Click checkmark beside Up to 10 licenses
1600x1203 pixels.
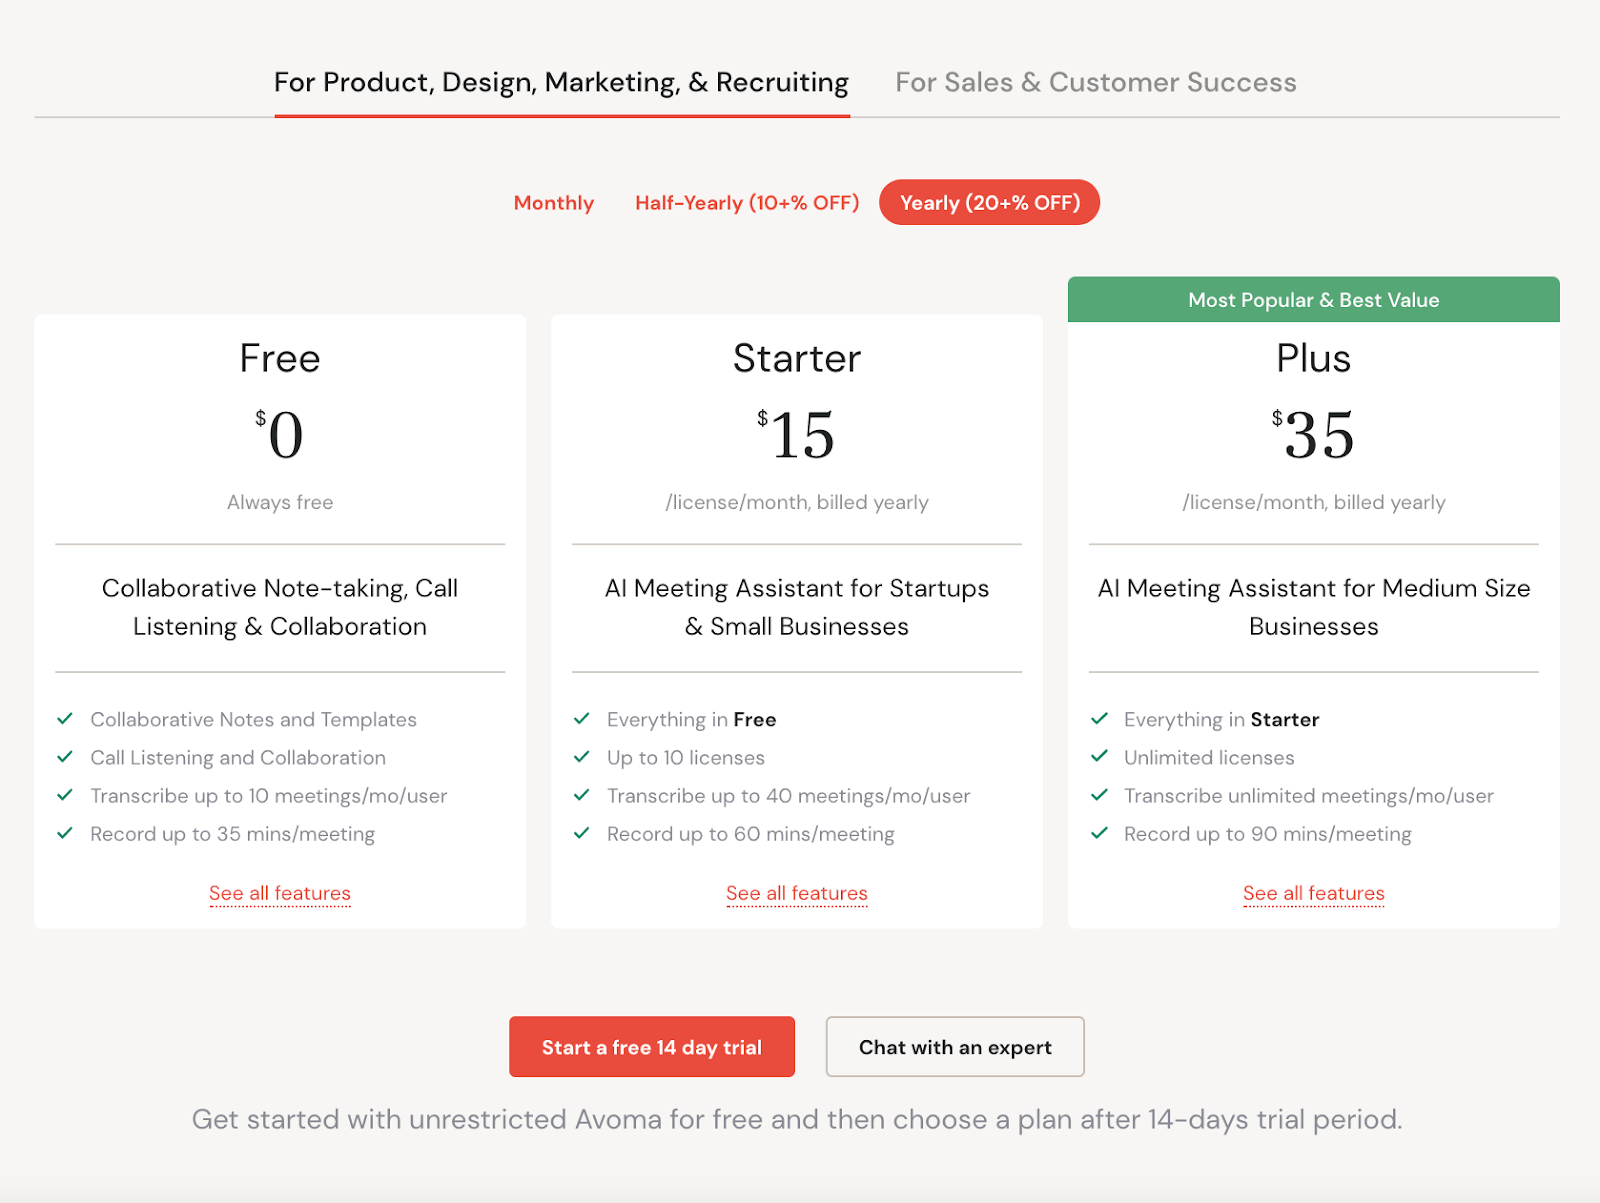click(x=582, y=757)
